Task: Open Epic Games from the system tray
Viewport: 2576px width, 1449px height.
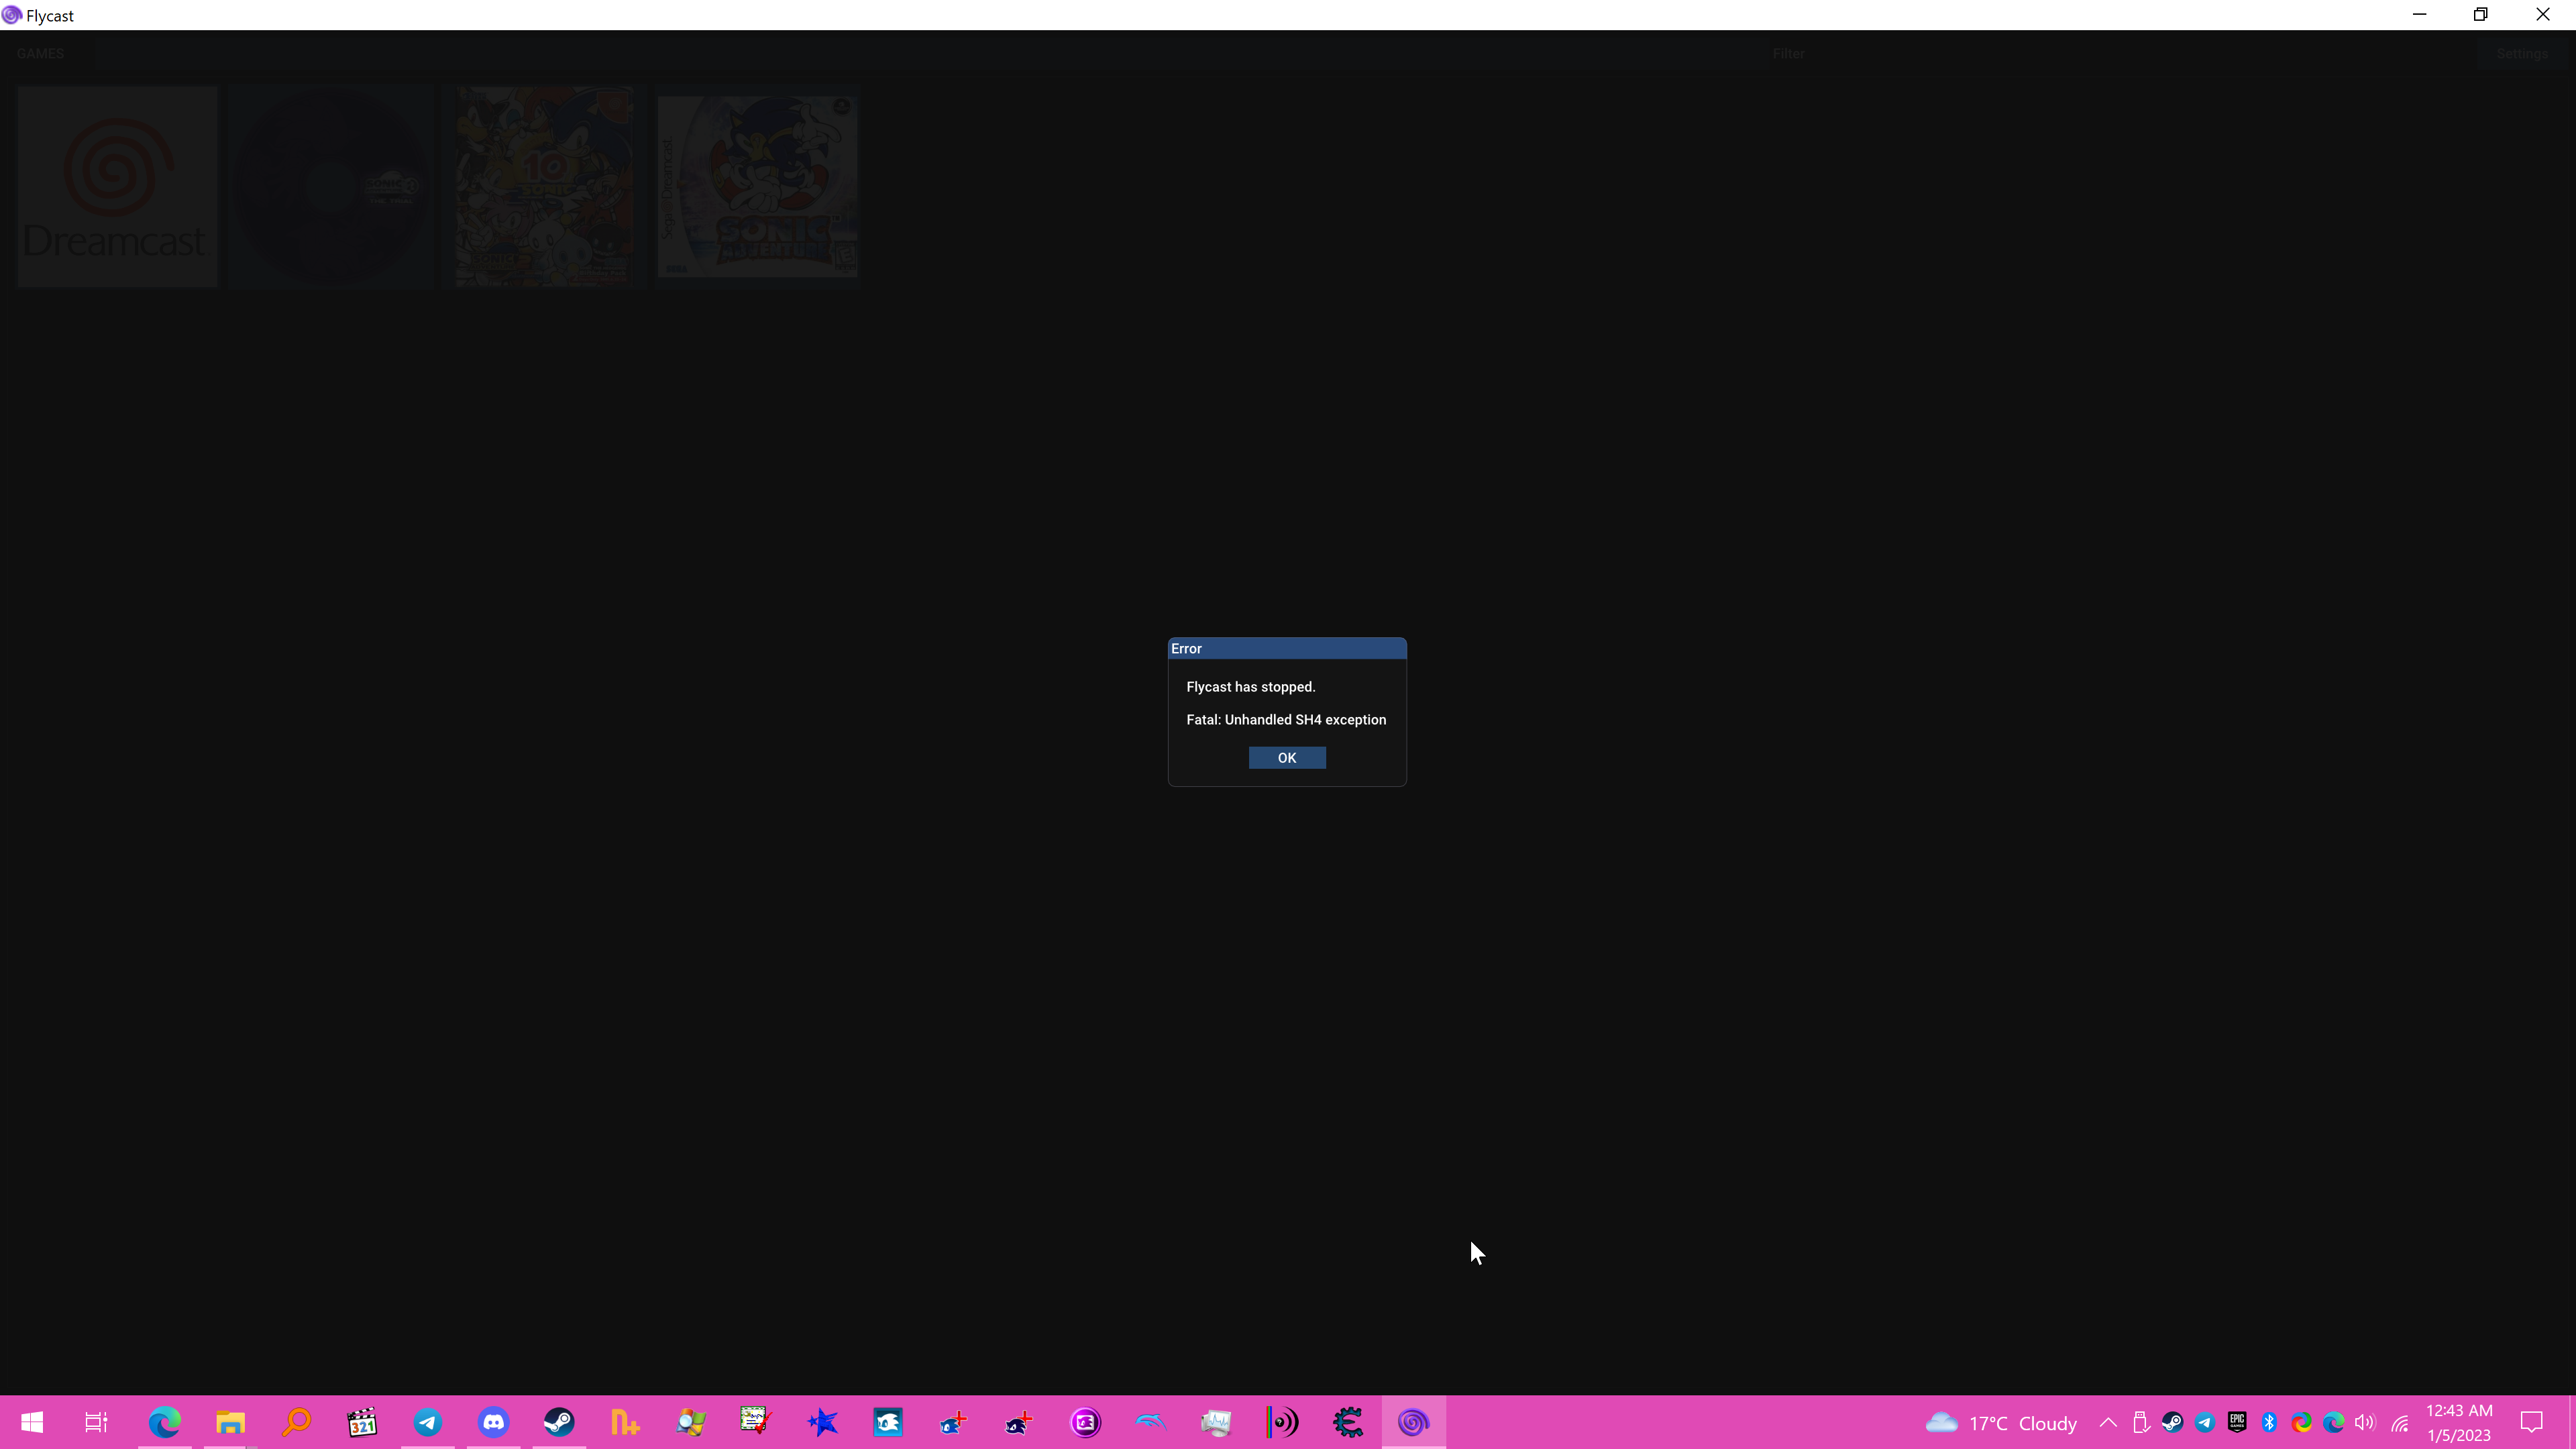Action: tap(2237, 1422)
